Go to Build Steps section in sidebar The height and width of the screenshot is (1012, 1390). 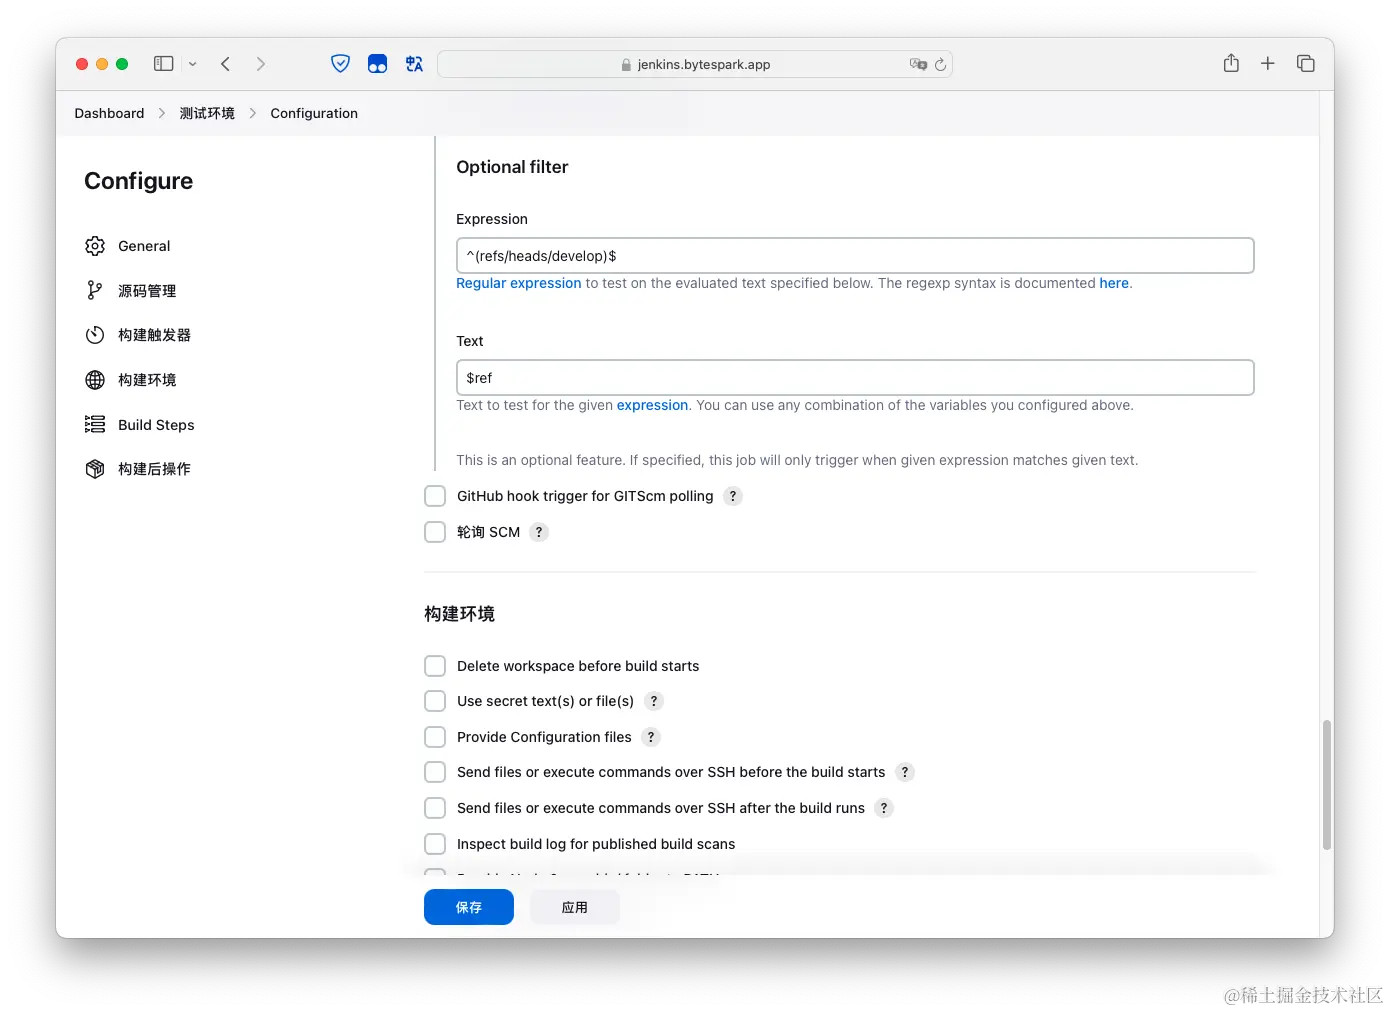click(x=156, y=425)
